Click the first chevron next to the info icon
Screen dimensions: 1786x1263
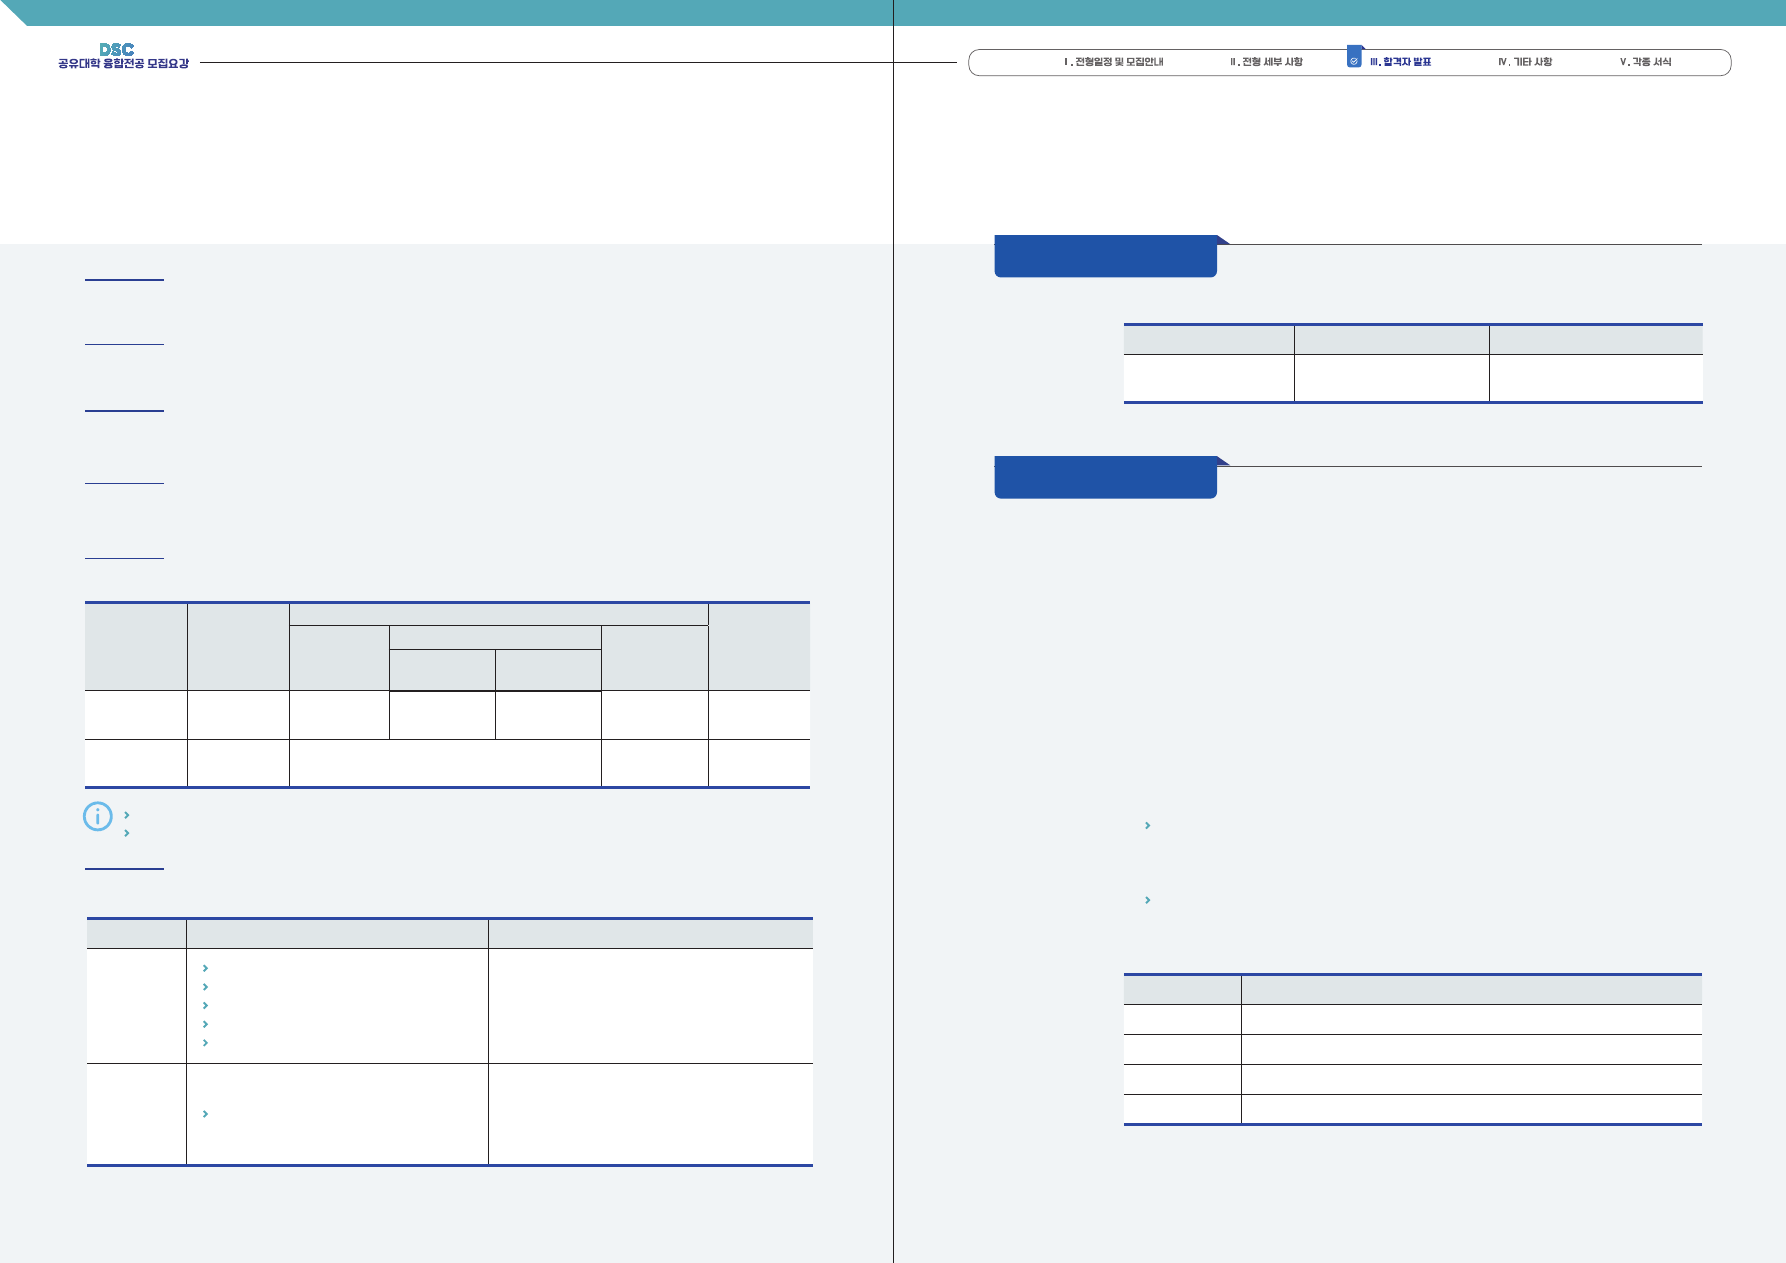coord(127,815)
